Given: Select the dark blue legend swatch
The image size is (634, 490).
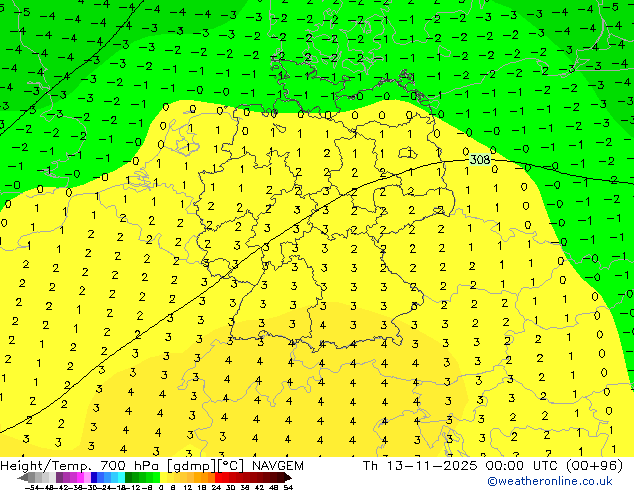Looking at the screenshot, I should pyautogui.click(x=94, y=477).
